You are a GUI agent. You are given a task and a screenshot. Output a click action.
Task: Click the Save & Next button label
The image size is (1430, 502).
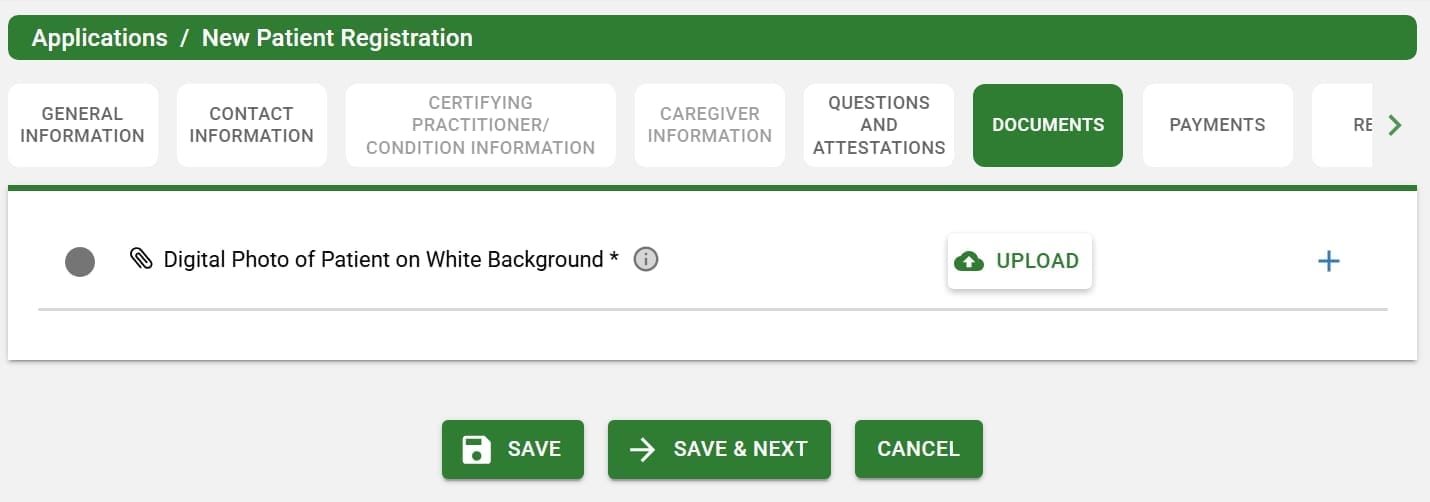740,449
